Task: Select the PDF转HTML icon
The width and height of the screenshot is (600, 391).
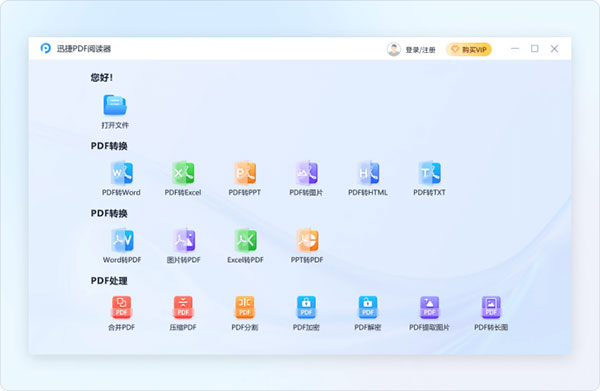Action: point(368,173)
